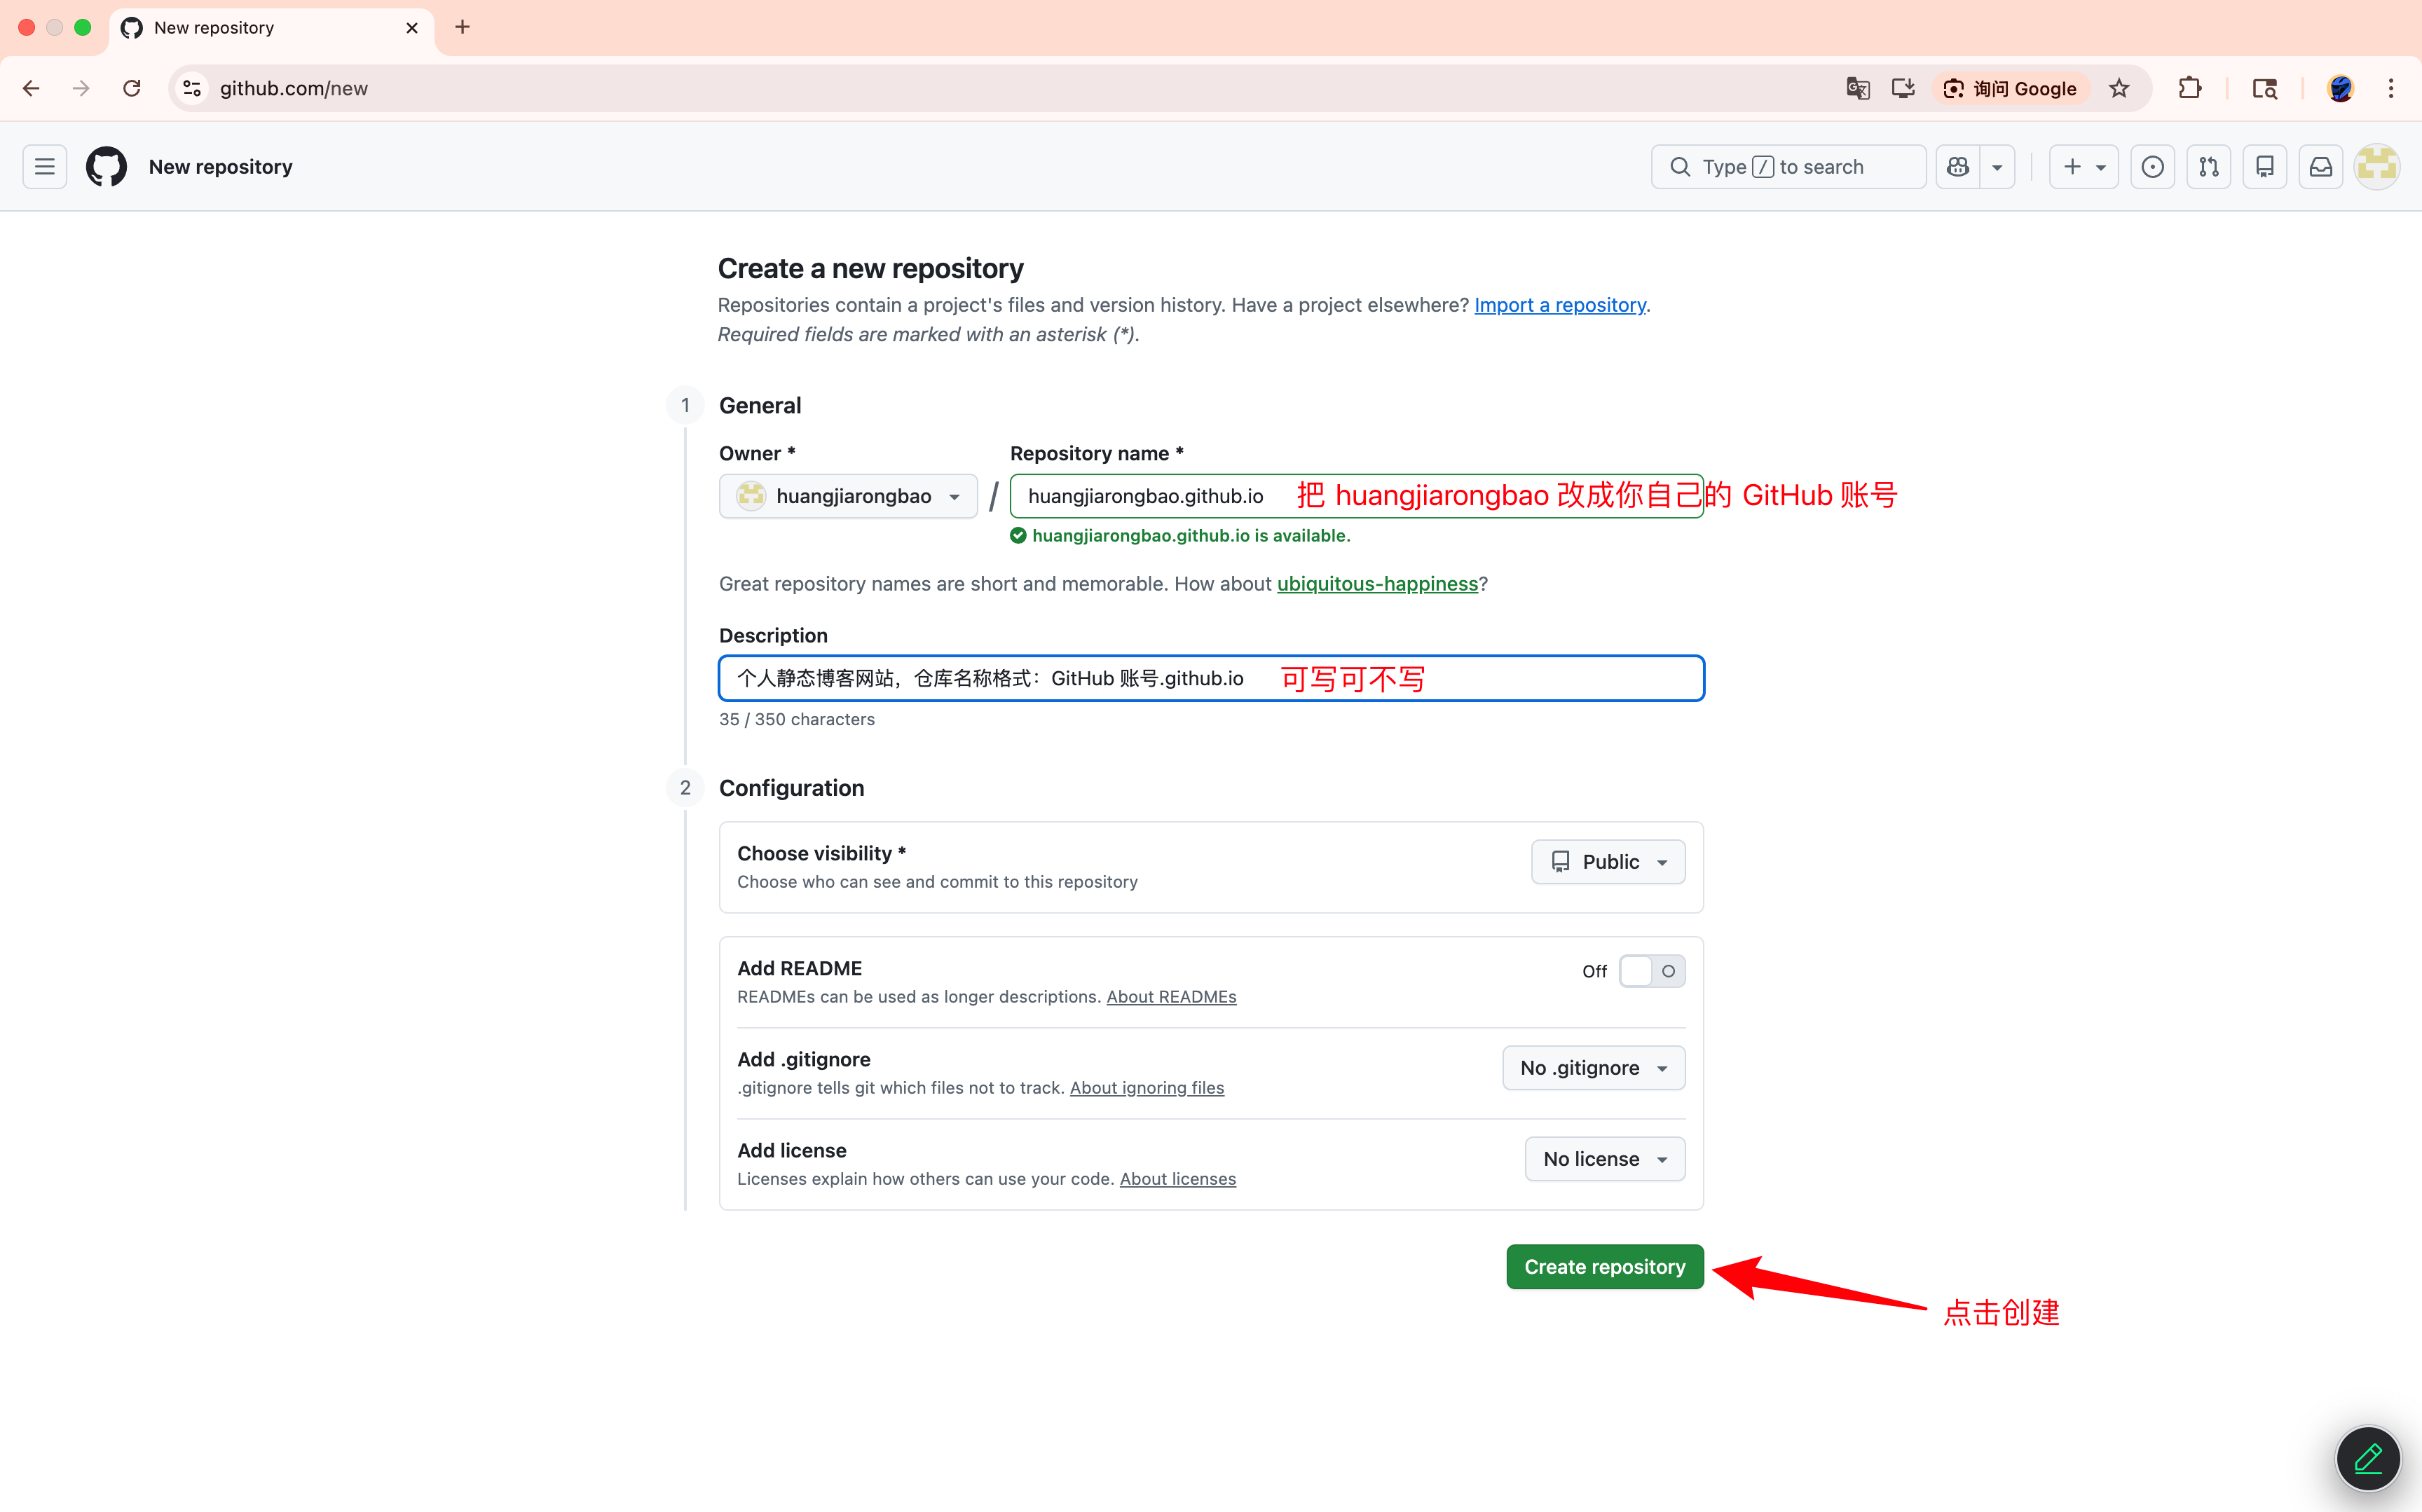Open the Copilot chat icon
2422x1512 pixels.
coord(1957,167)
